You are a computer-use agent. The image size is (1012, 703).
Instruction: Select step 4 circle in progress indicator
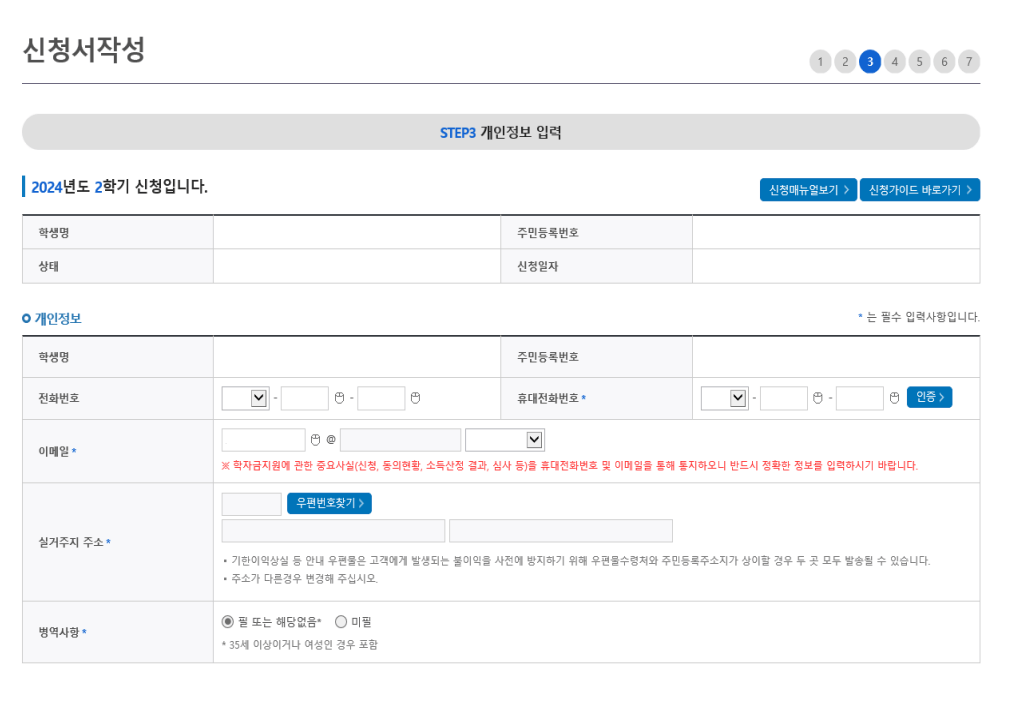[895, 61]
